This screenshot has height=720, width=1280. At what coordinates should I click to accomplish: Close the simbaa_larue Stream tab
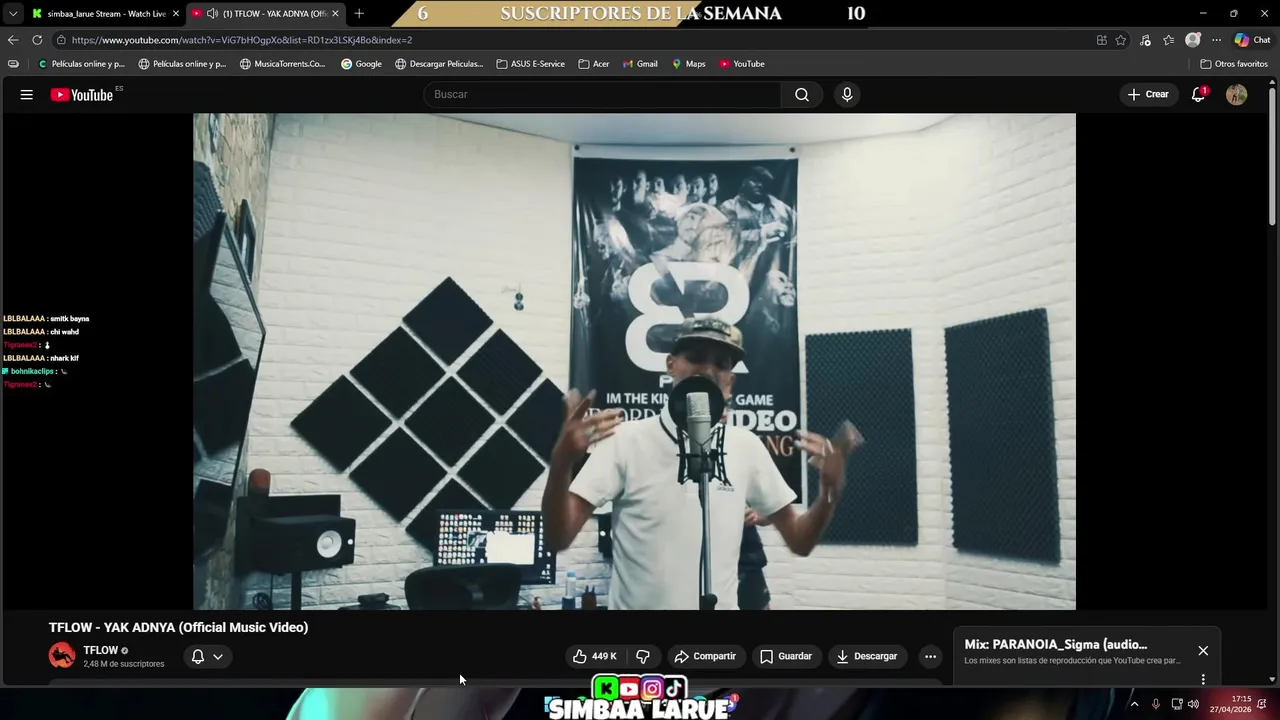[175, 14]
